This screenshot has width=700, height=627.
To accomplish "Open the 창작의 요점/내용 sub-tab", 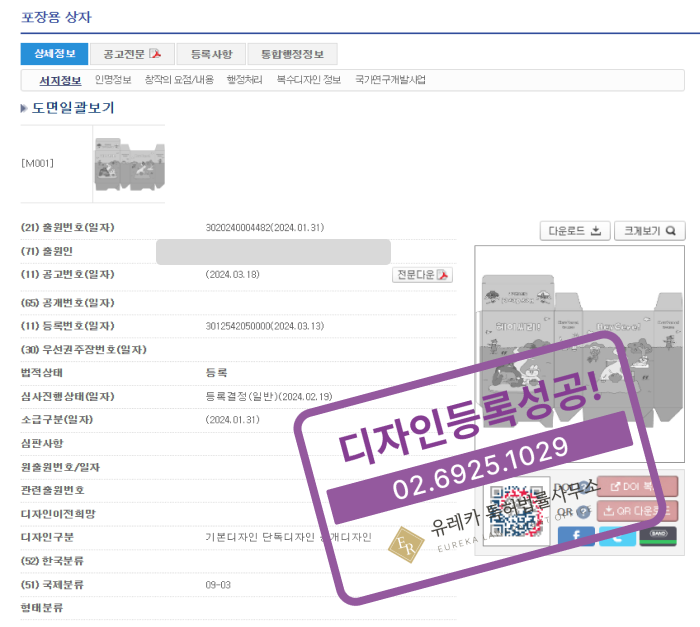I will 179,79.
